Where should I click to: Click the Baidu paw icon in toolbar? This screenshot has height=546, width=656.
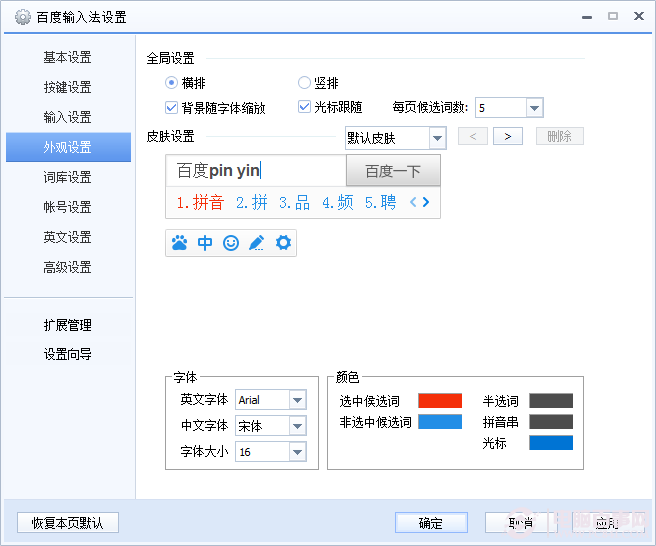[x=179, y=243]
